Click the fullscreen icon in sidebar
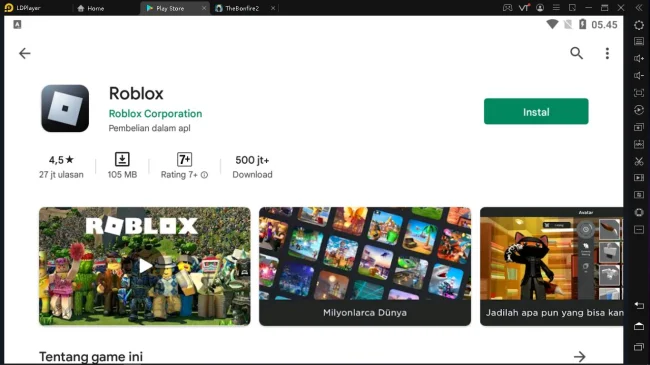This screenshot has height=365, width=650. (639, 93)
